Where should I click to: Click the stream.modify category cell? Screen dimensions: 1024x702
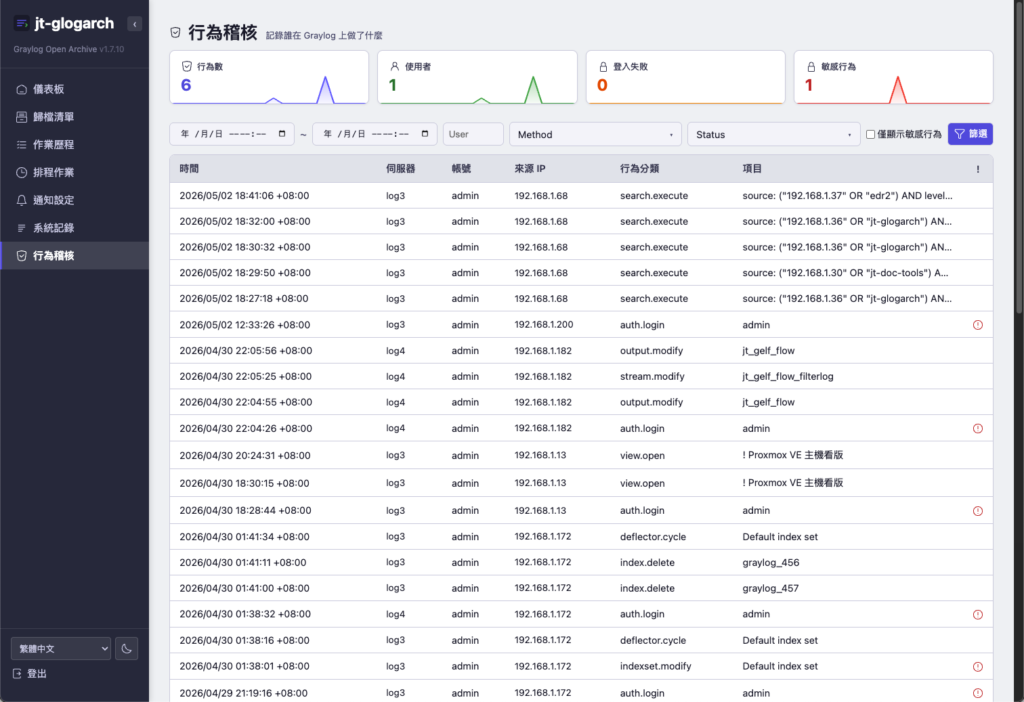[652, 377]
